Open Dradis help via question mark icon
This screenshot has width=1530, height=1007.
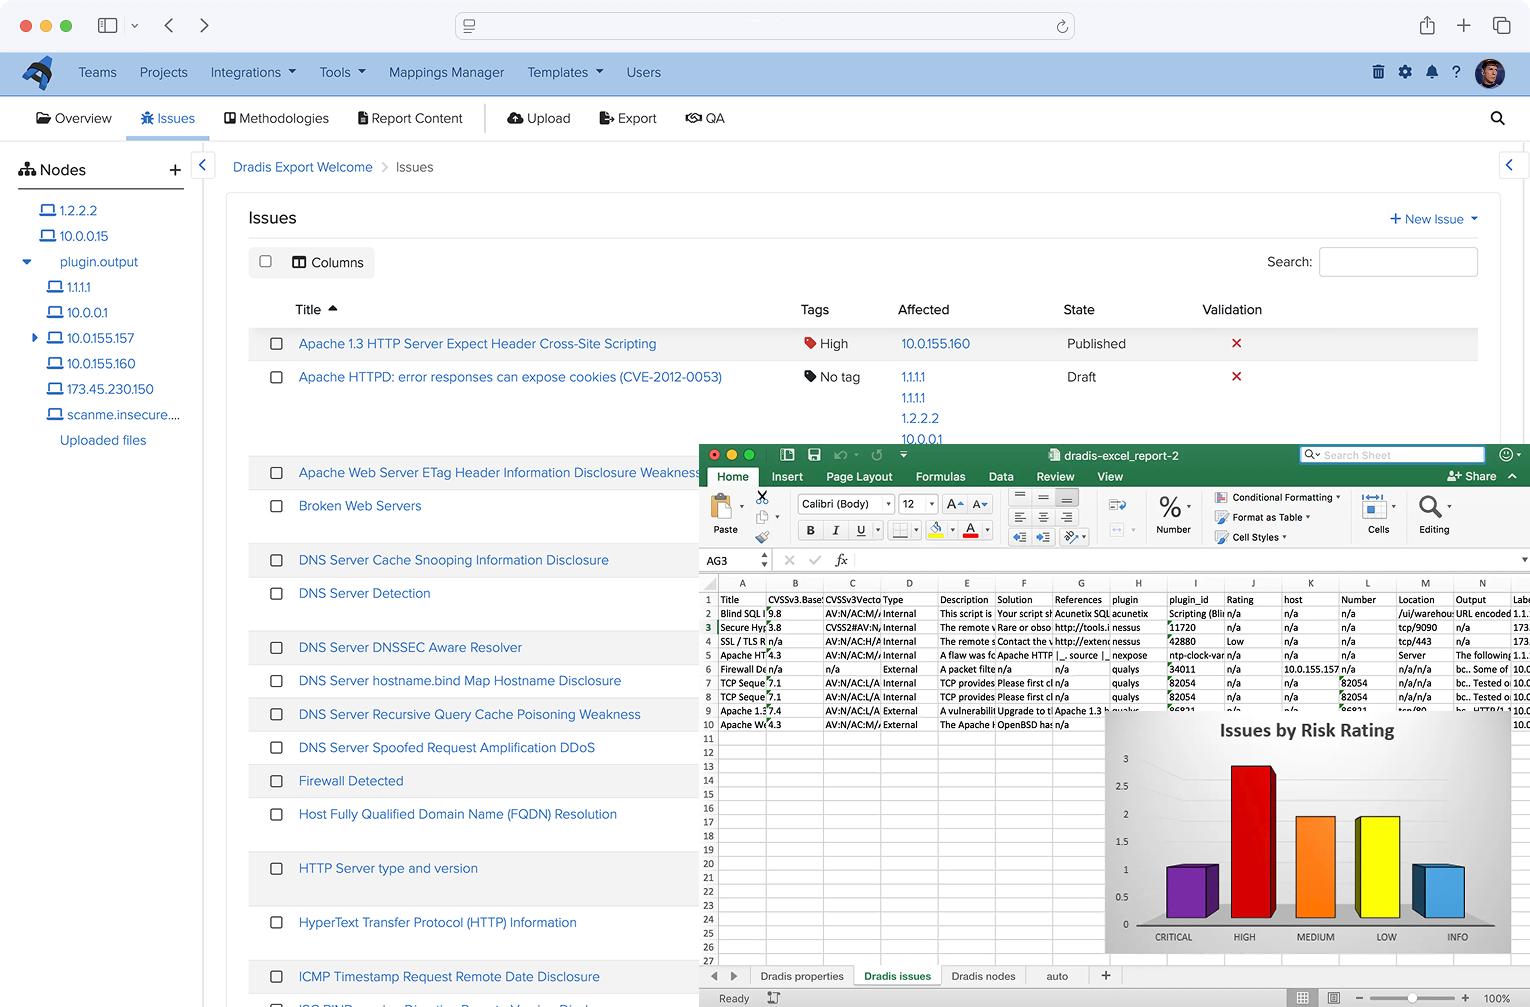pyautogui.click(x=1457, y=71)
